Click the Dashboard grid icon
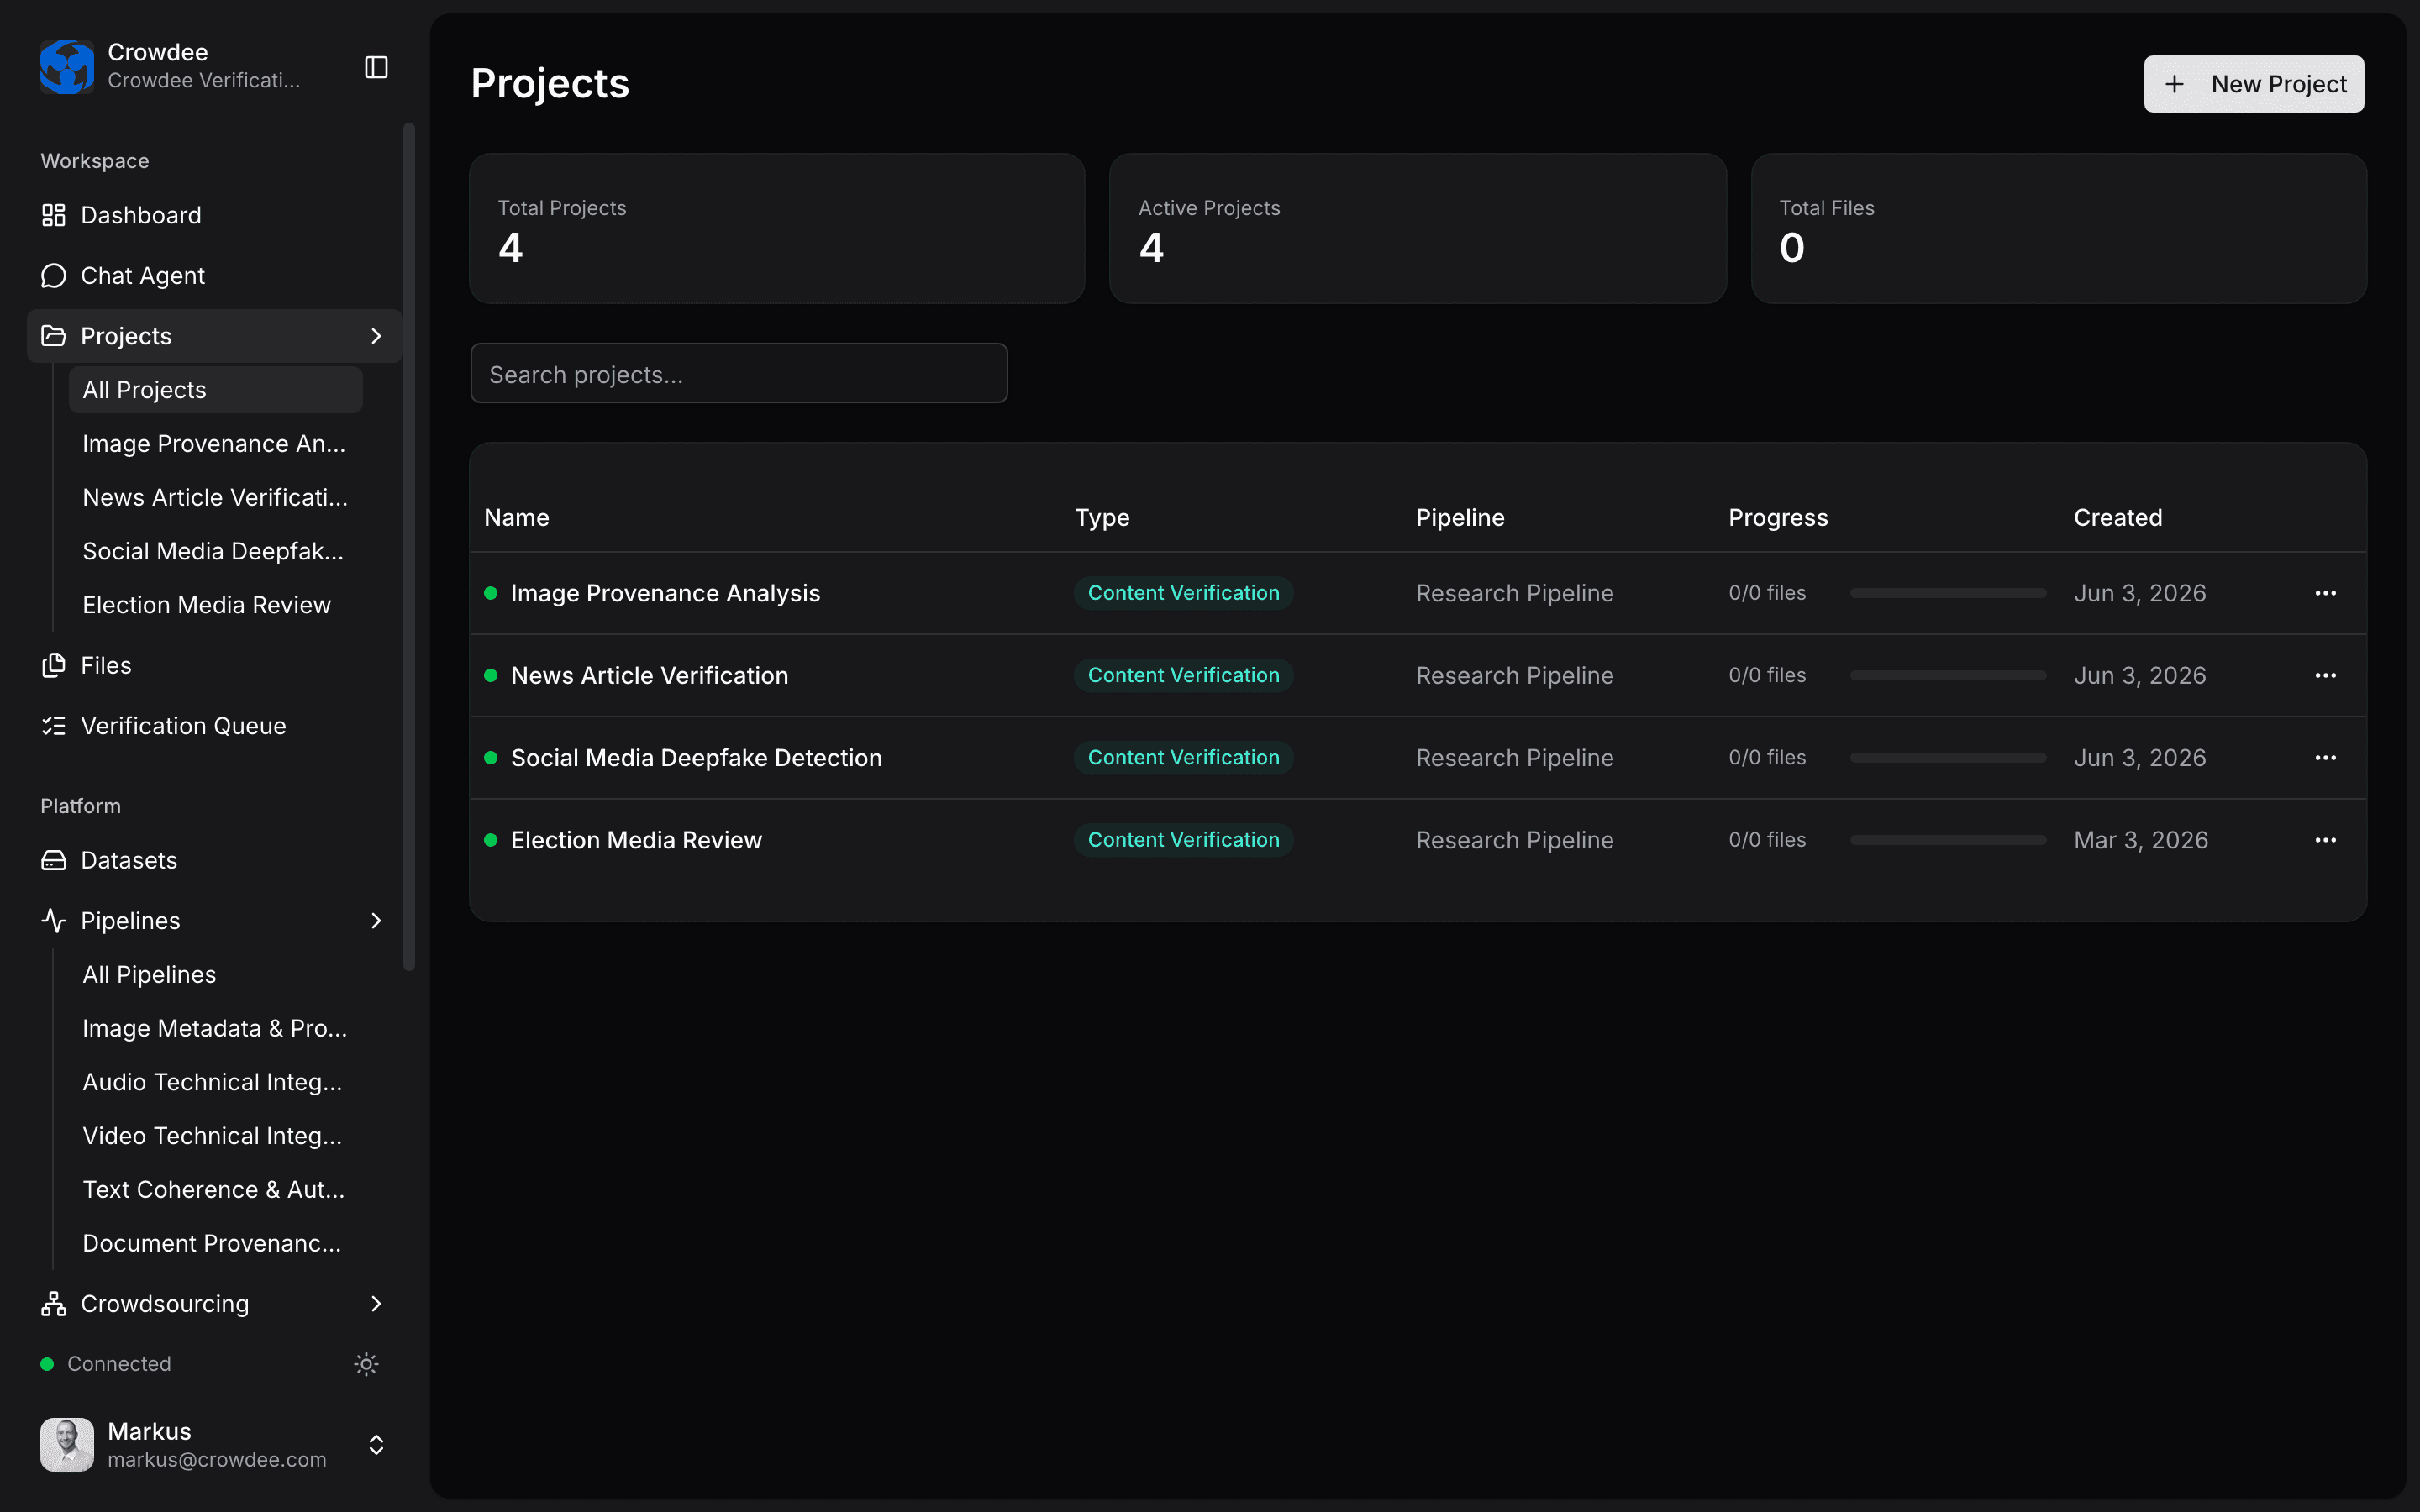The image size is (2420, 1512). coord(54,215)
